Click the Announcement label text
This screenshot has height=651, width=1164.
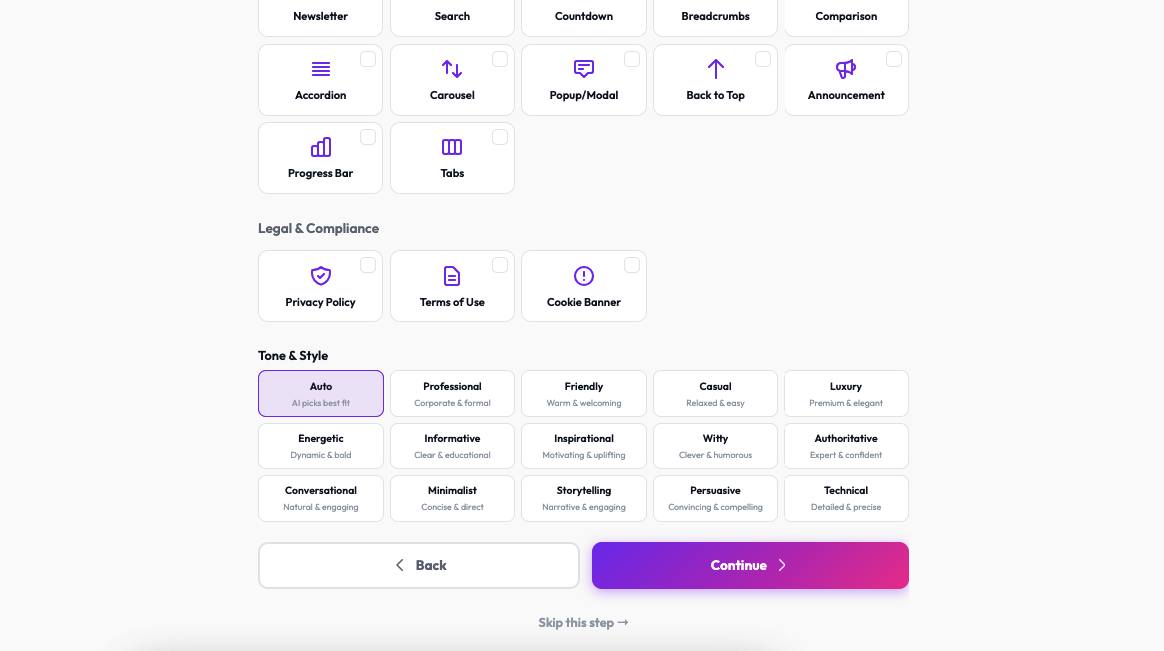coord(846,95)
